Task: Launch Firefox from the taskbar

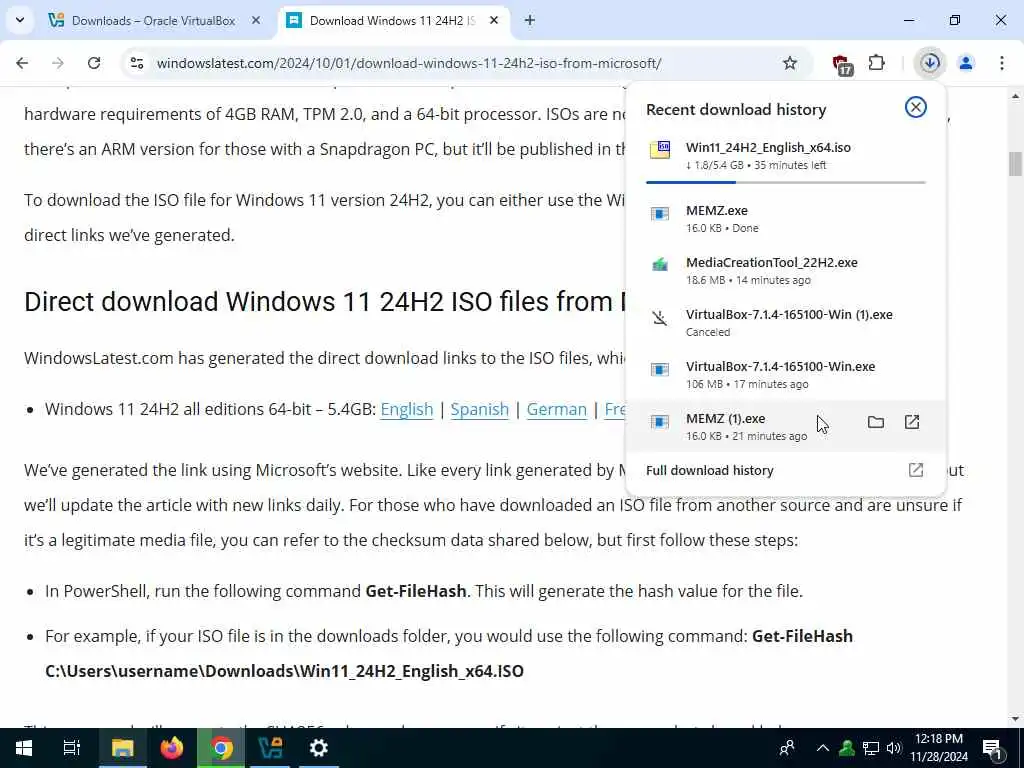Action: coord(172,748)
